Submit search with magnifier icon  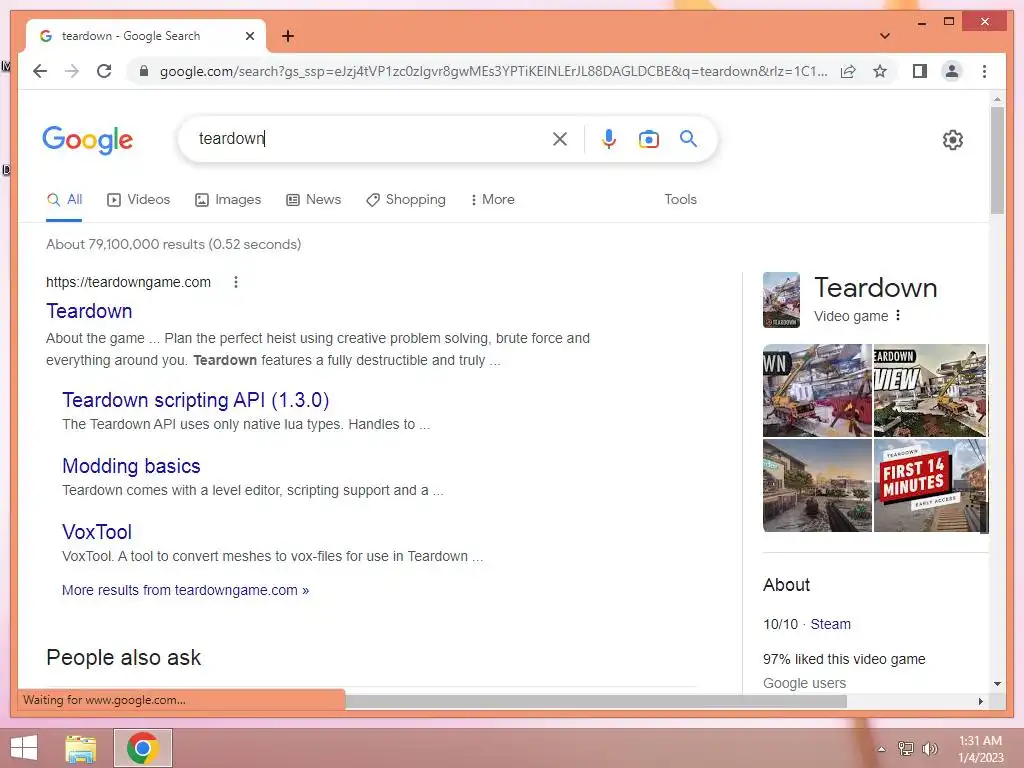(688, 138)
